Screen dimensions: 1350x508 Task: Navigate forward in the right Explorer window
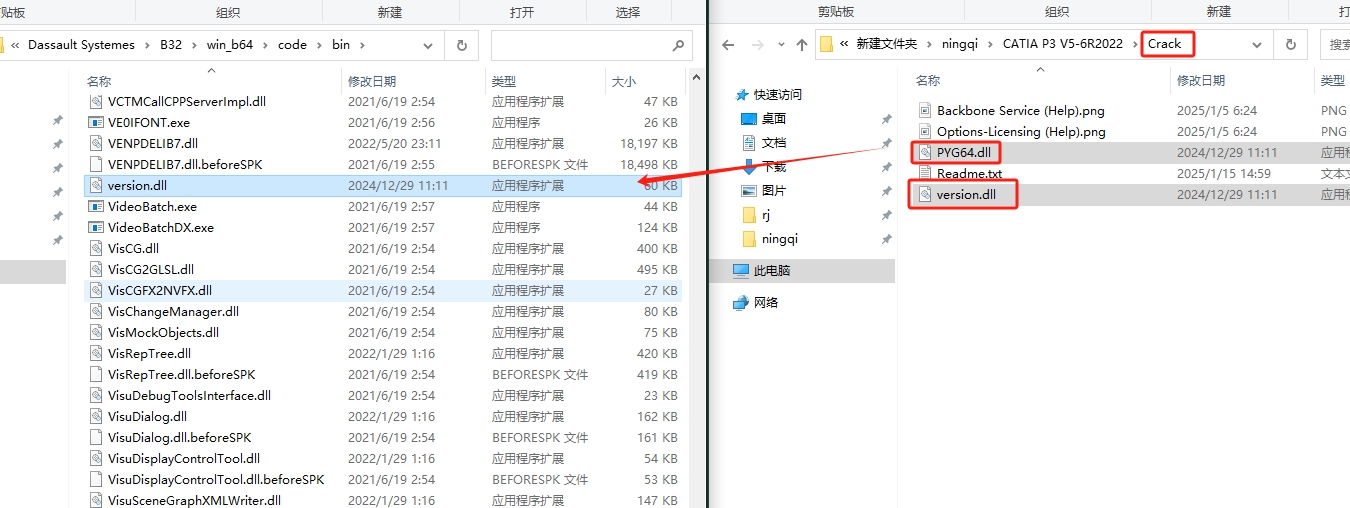[x=755, y=45]
